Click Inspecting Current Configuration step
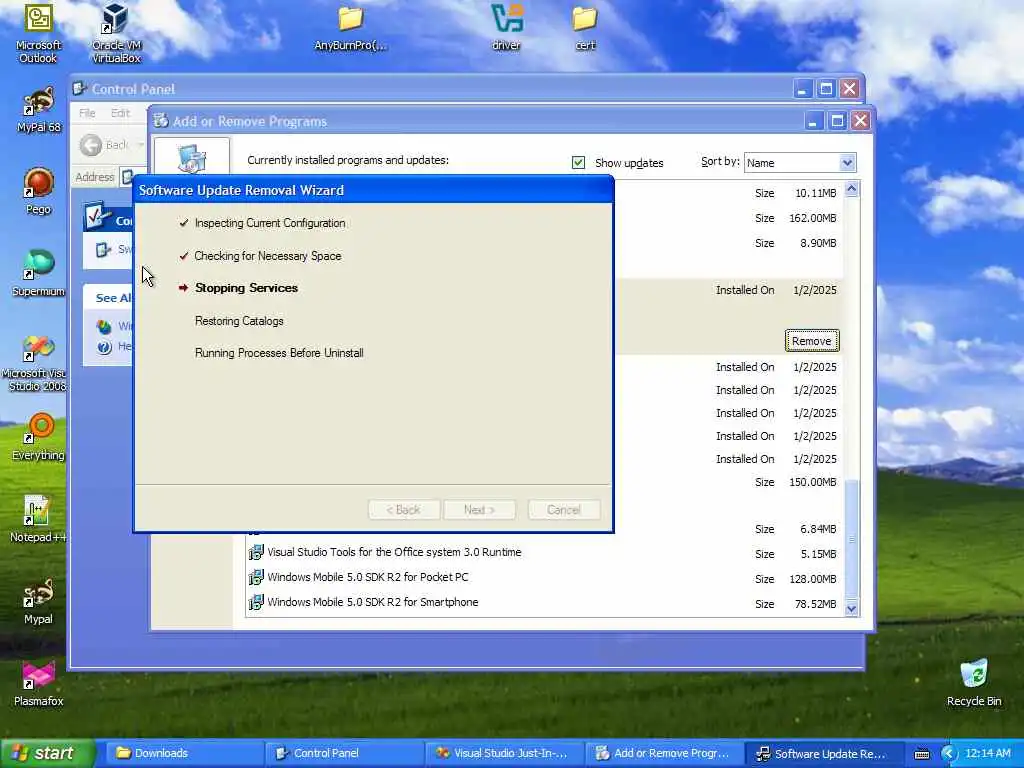 (x=270, y=223)
